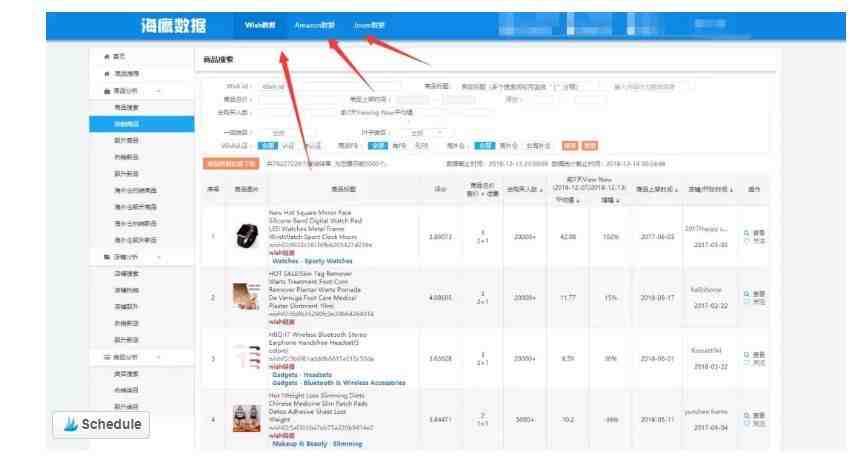Open Gadgets · Bluetooth & Wireless Accessories link

339,383
